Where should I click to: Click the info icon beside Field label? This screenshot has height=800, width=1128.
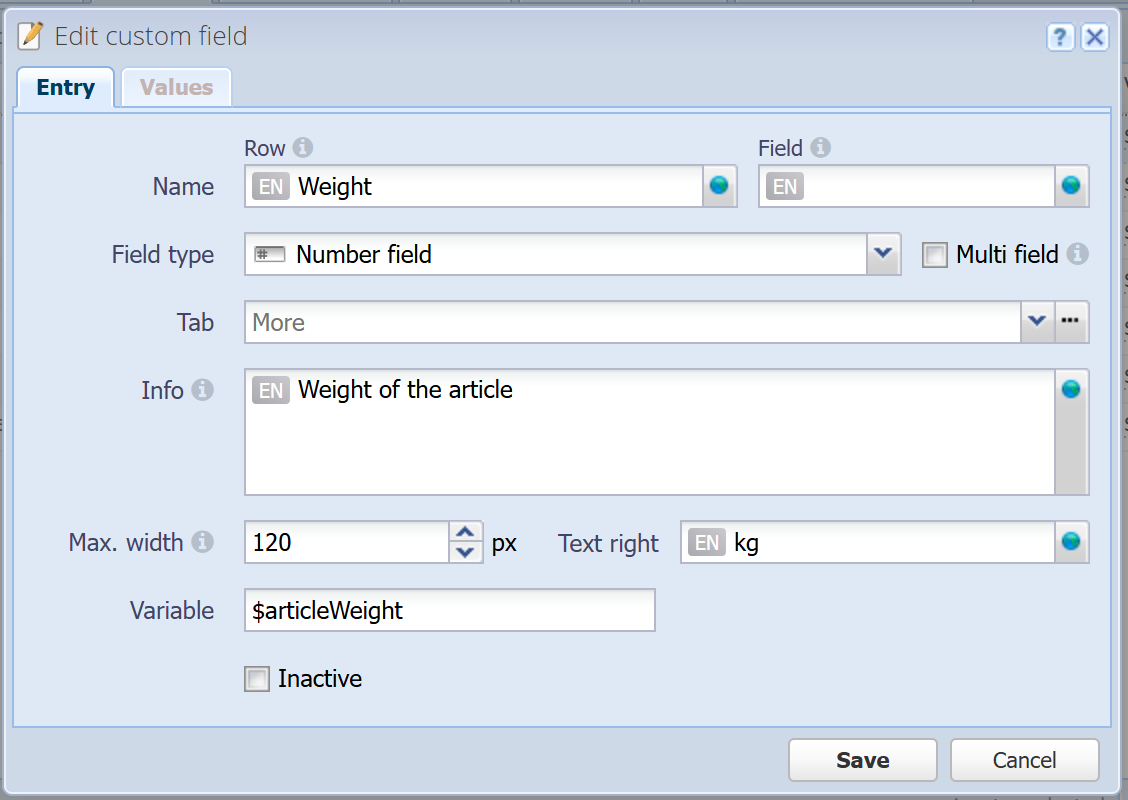820,147
